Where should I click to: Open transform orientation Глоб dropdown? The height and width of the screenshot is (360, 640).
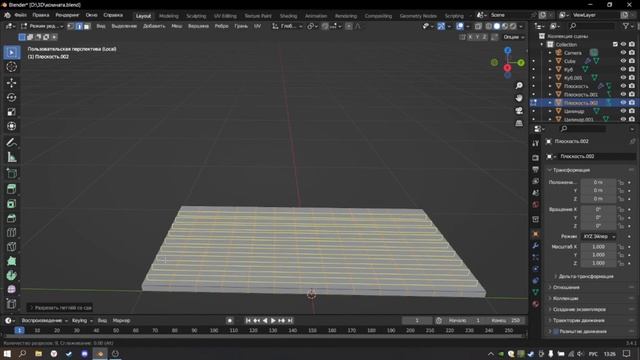pos(287,26)
